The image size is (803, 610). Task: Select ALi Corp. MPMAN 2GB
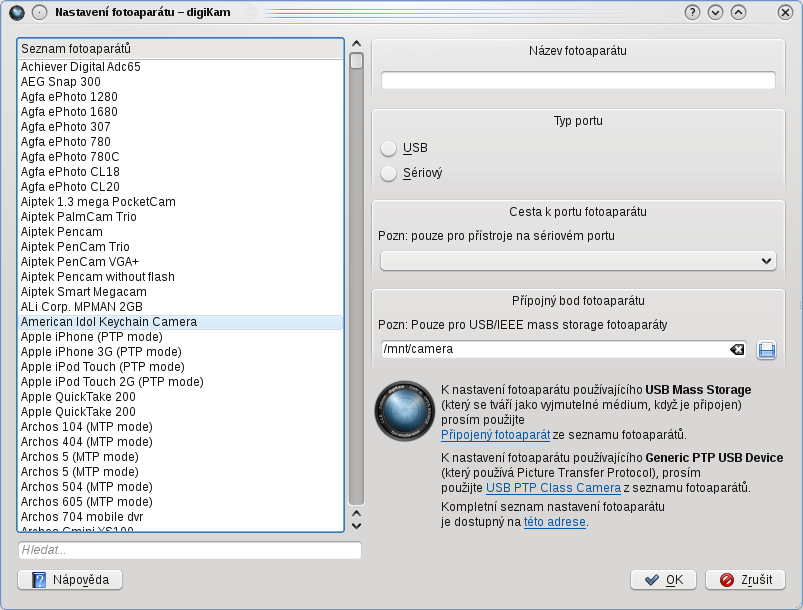click(180, 307)
